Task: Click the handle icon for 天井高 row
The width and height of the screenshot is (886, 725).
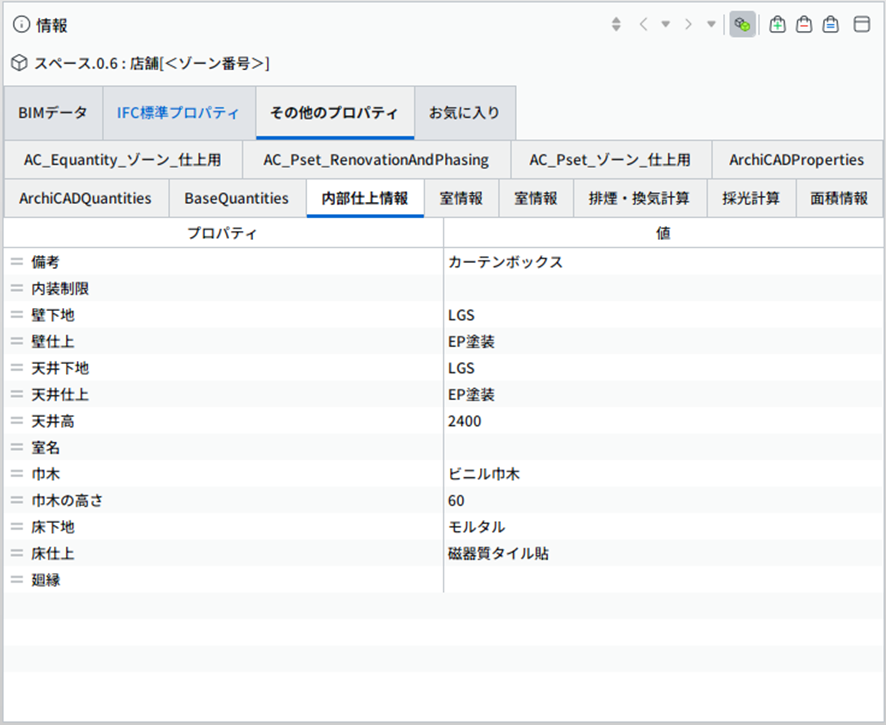Action: [x=17, y=421]
